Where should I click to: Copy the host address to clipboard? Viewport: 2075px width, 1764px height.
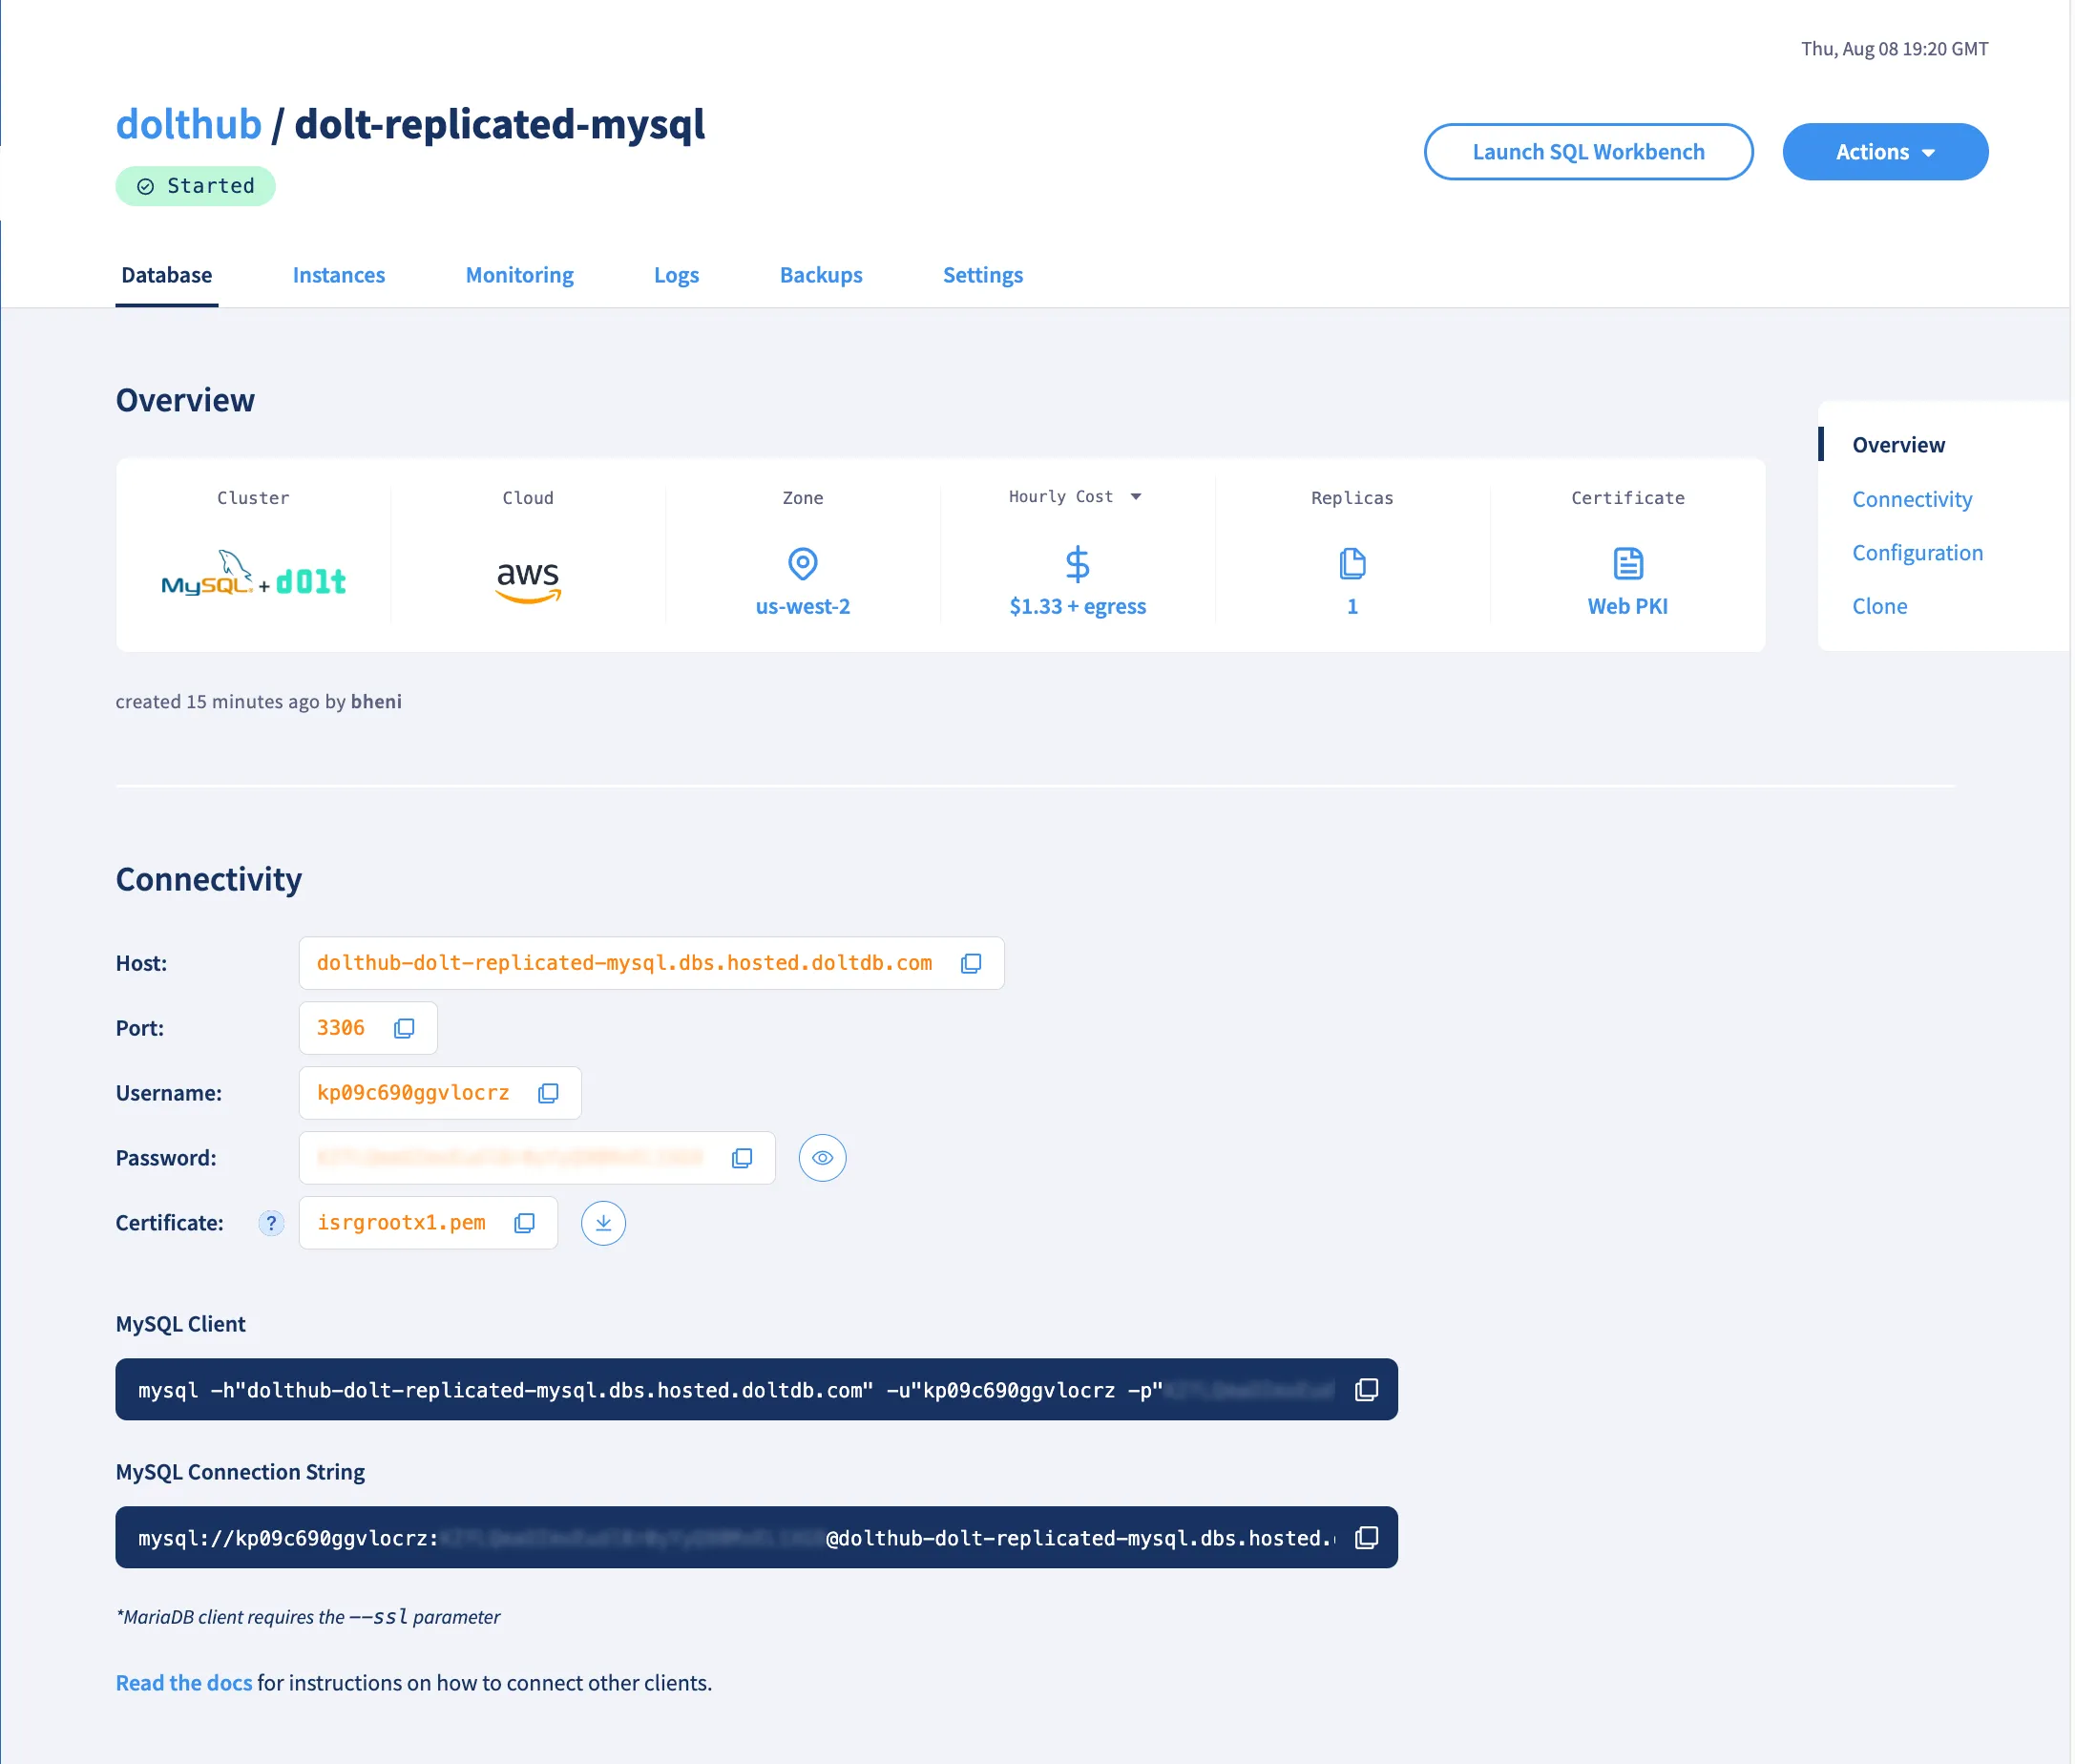pos(970,963)
